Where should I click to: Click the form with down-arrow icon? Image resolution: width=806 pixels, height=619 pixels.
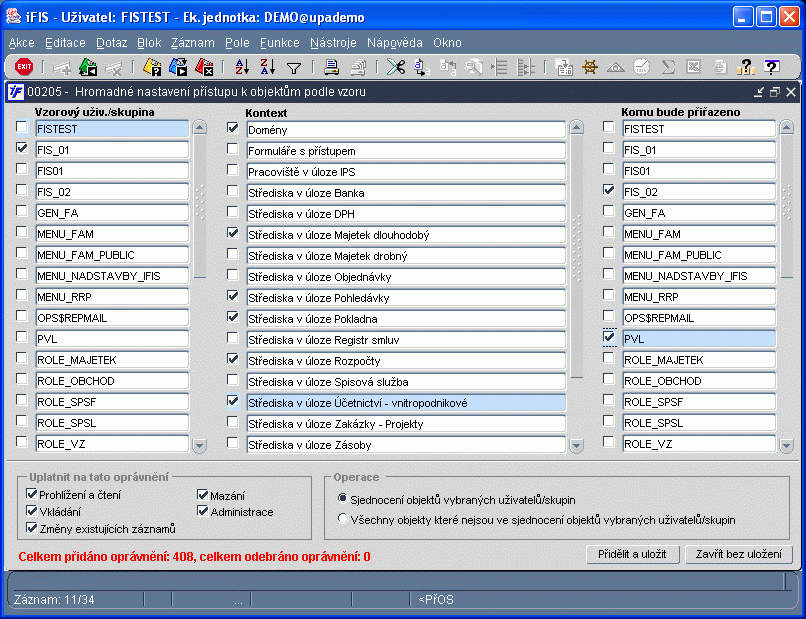coord(564,67)
